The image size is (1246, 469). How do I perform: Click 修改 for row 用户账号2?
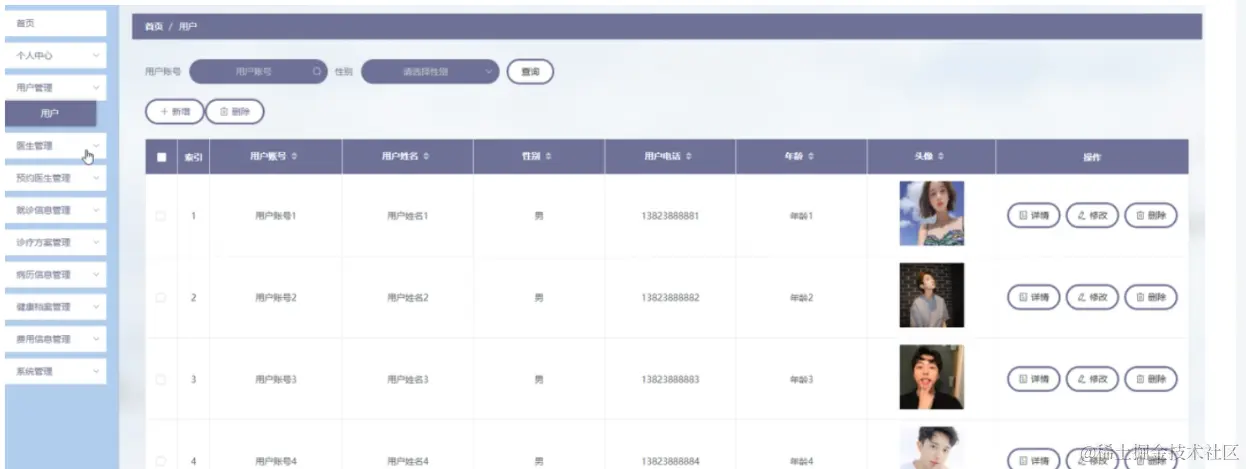(1092, 297)
